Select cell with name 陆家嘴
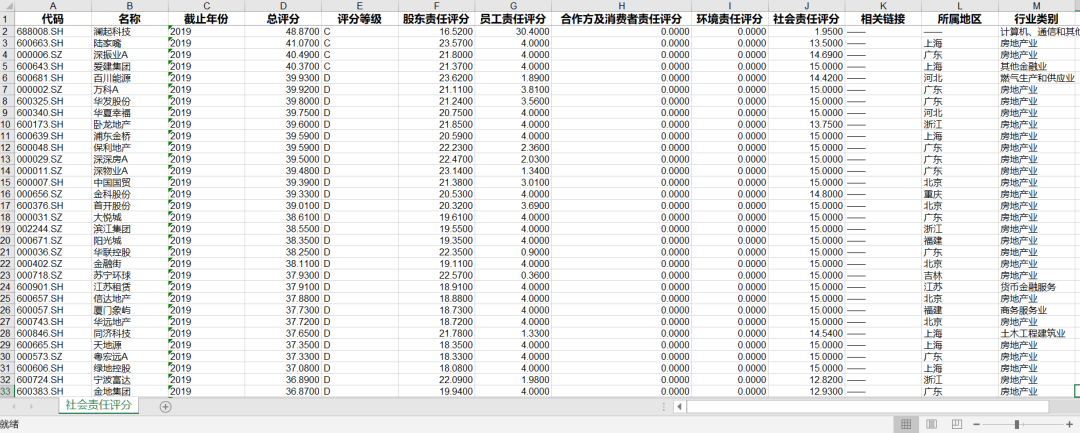The height and width of the screenshot is (433, 1080). coord(129,43)
